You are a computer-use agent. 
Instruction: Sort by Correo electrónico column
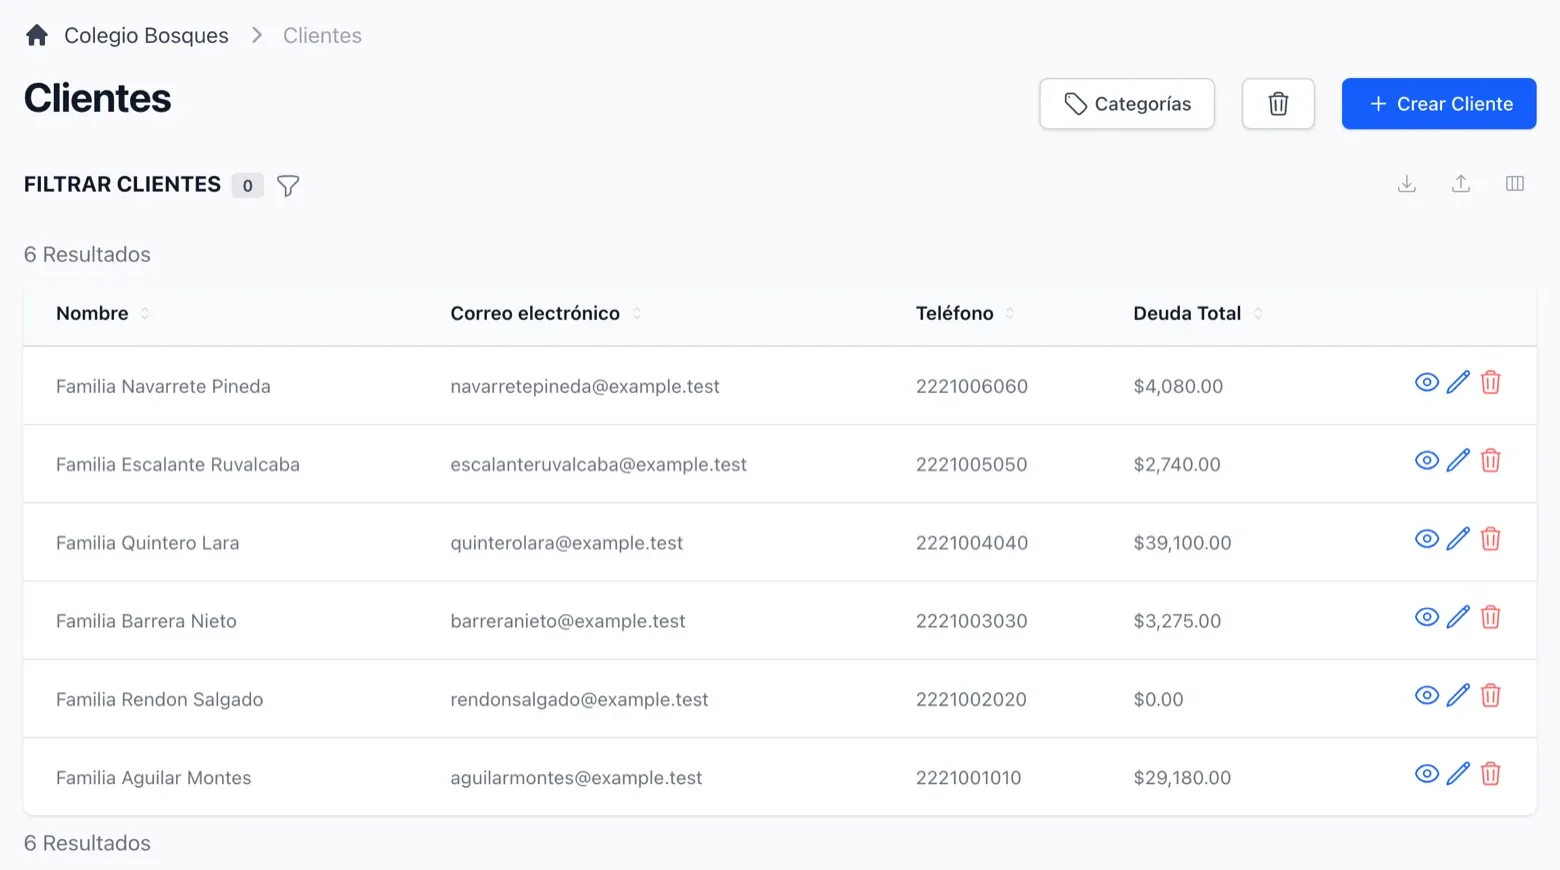pyautogui.click(x=546, y=314)
